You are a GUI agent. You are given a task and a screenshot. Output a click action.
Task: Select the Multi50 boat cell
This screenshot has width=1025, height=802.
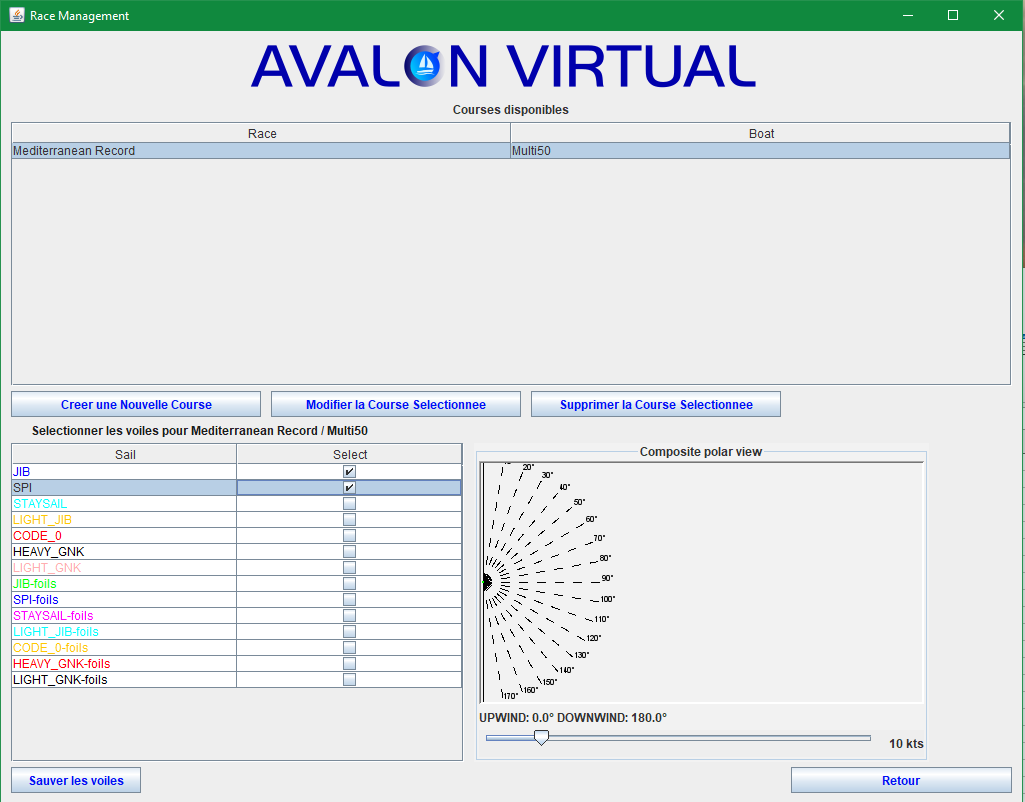(x=760, y=151)
